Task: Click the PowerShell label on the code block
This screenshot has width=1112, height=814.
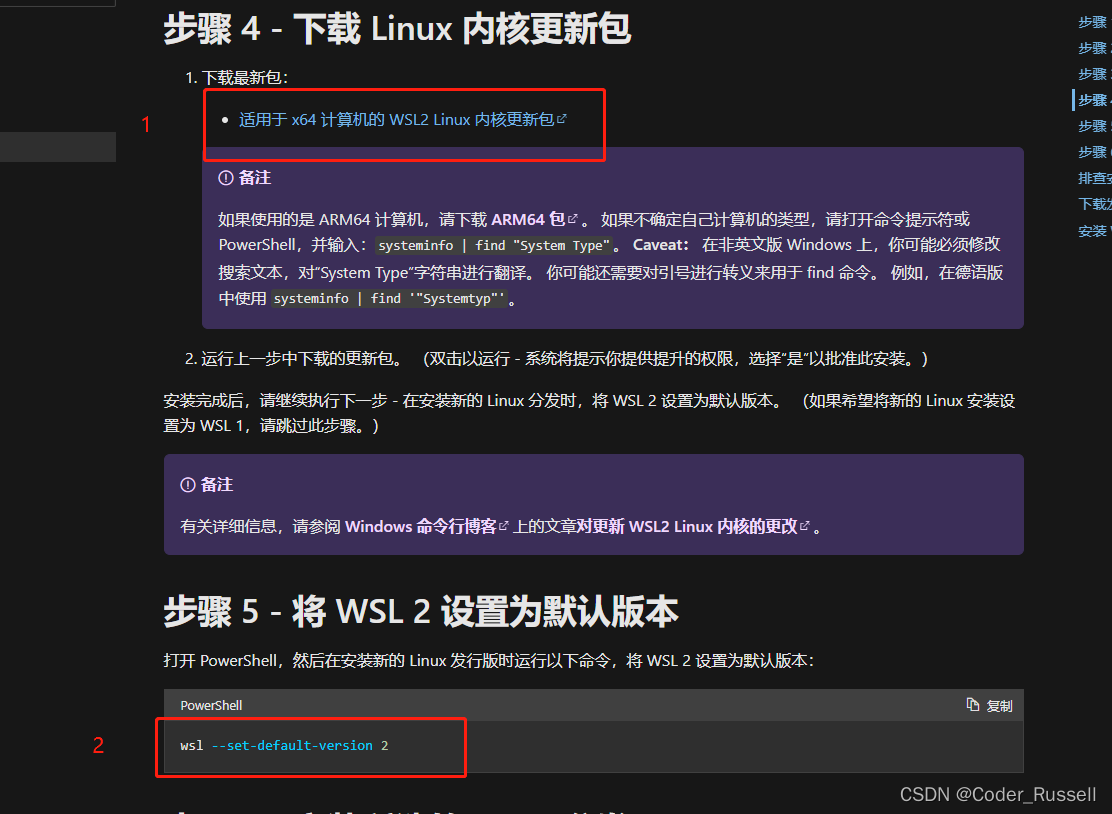Action: coord(211,706)
